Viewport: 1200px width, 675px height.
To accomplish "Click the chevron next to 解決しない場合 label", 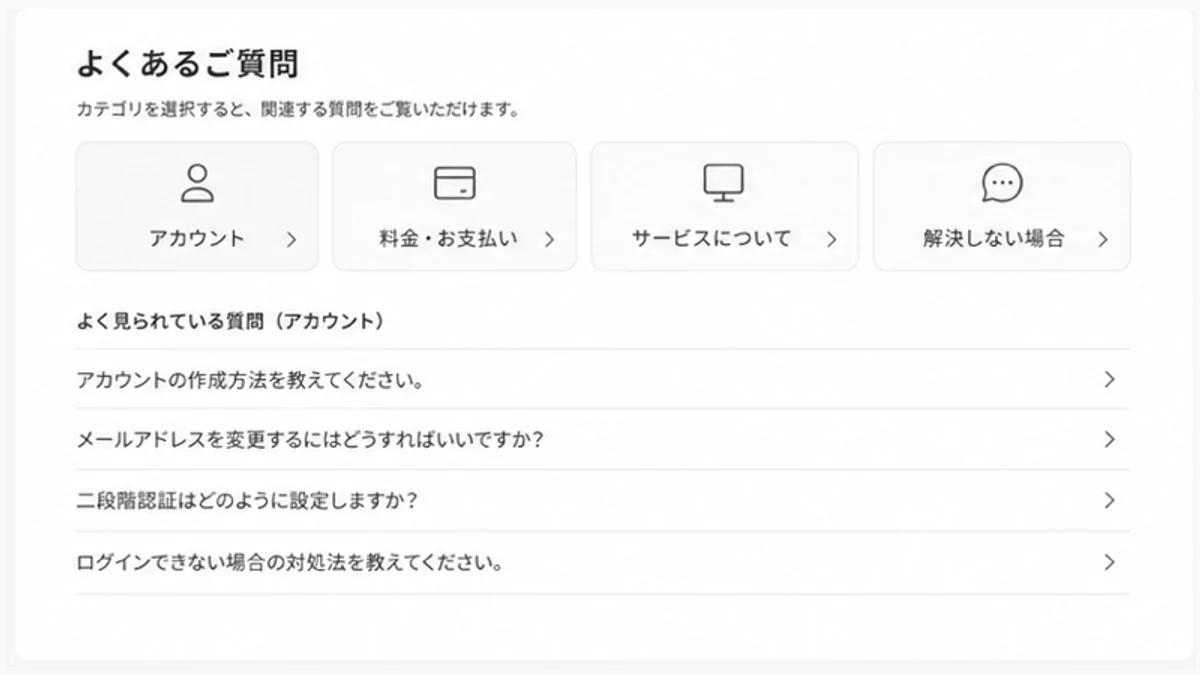I will (x=1103, y=240).
